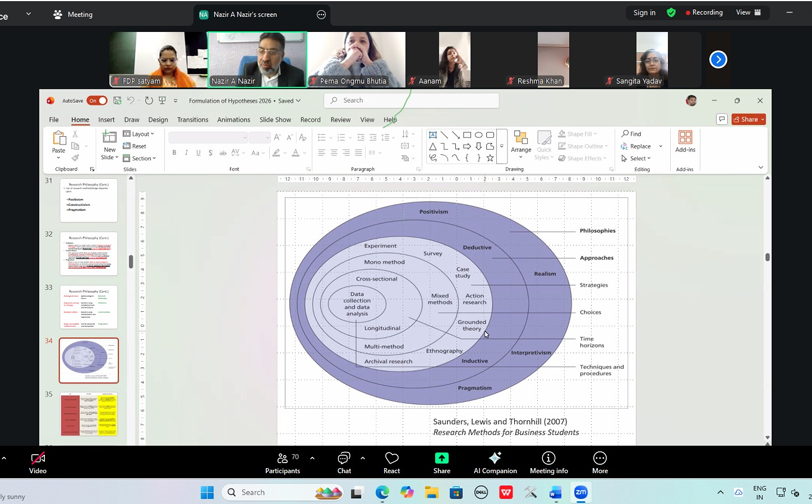
Task: Expand the Layout dropdown in Slides group
Action: coord(141,134)
